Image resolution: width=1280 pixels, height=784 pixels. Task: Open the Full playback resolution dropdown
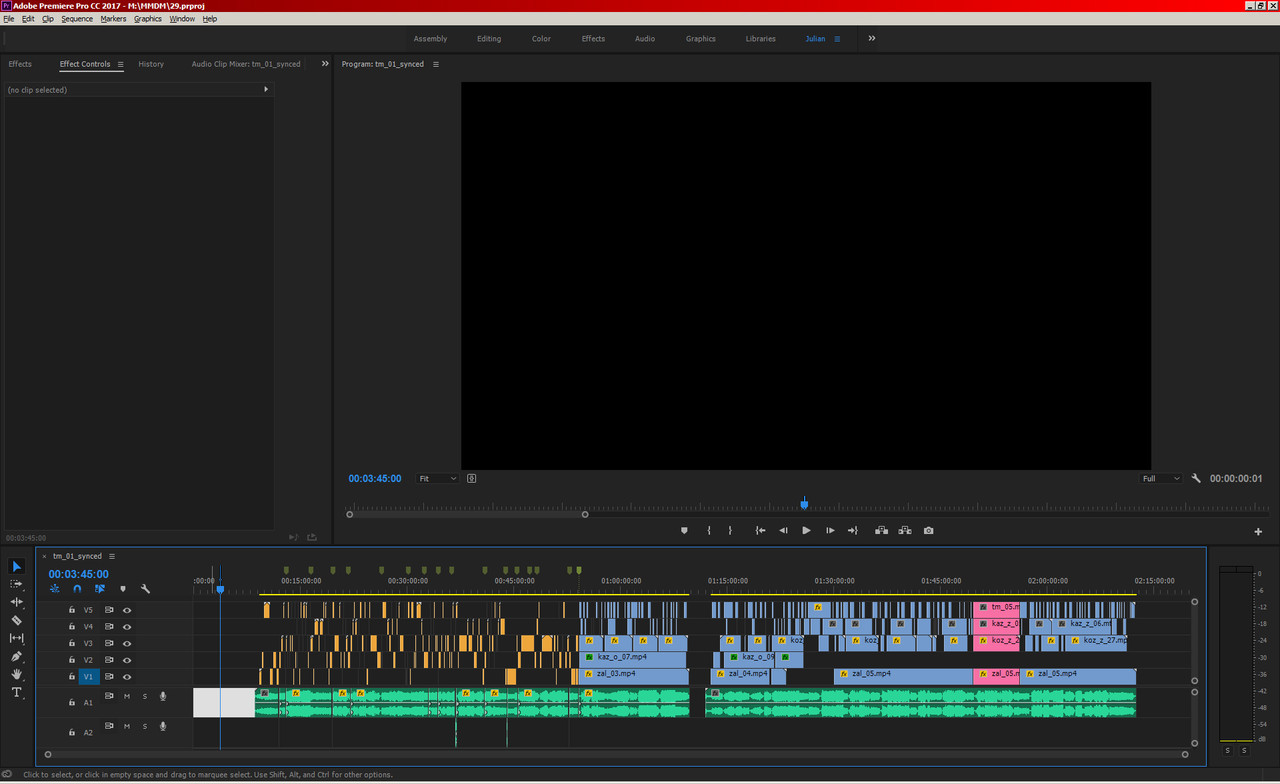[x=1161, y=479]
